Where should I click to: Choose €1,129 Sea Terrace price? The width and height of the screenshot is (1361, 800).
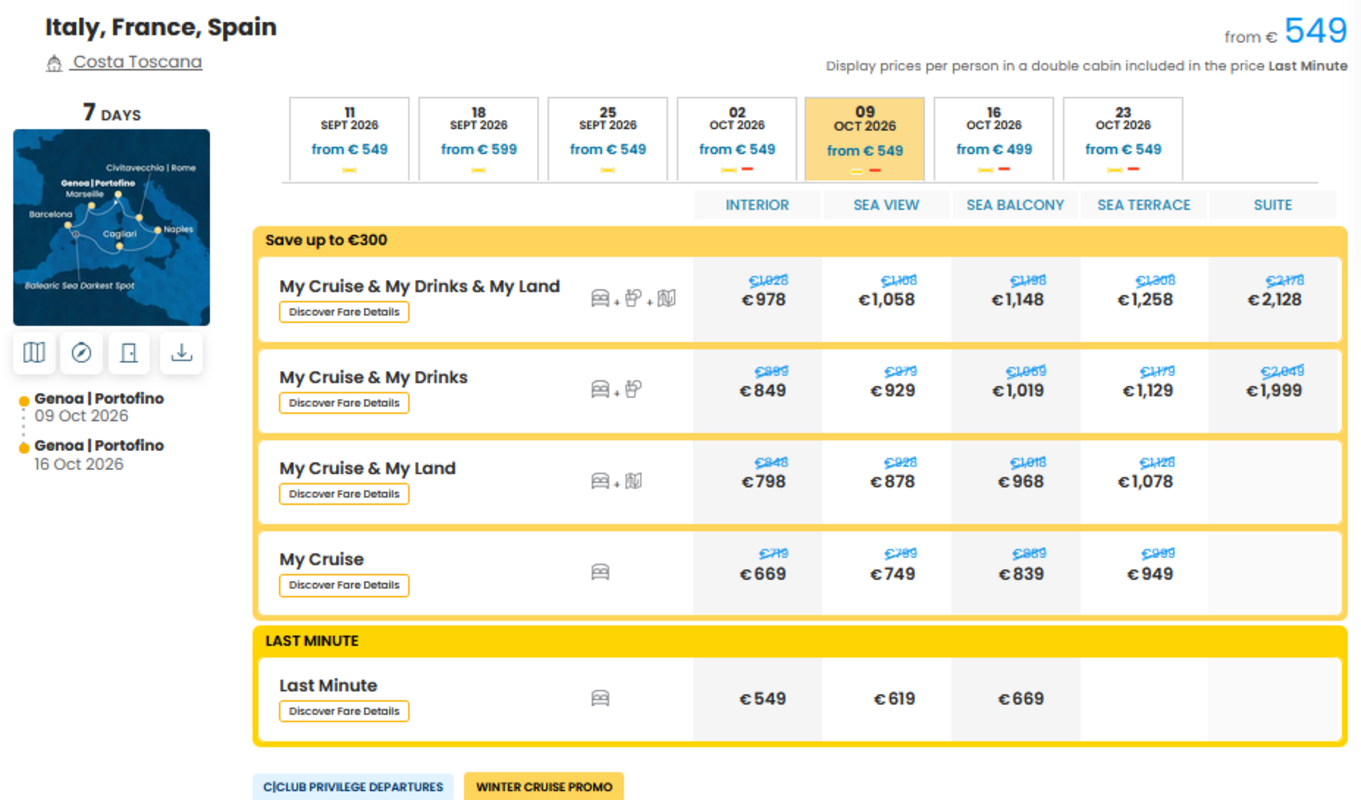point(1148,390)
